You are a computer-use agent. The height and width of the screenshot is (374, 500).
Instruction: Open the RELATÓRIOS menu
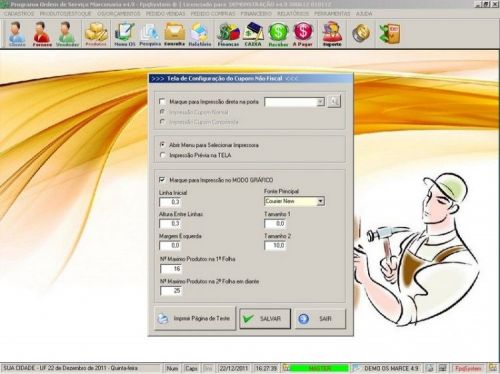293,14
